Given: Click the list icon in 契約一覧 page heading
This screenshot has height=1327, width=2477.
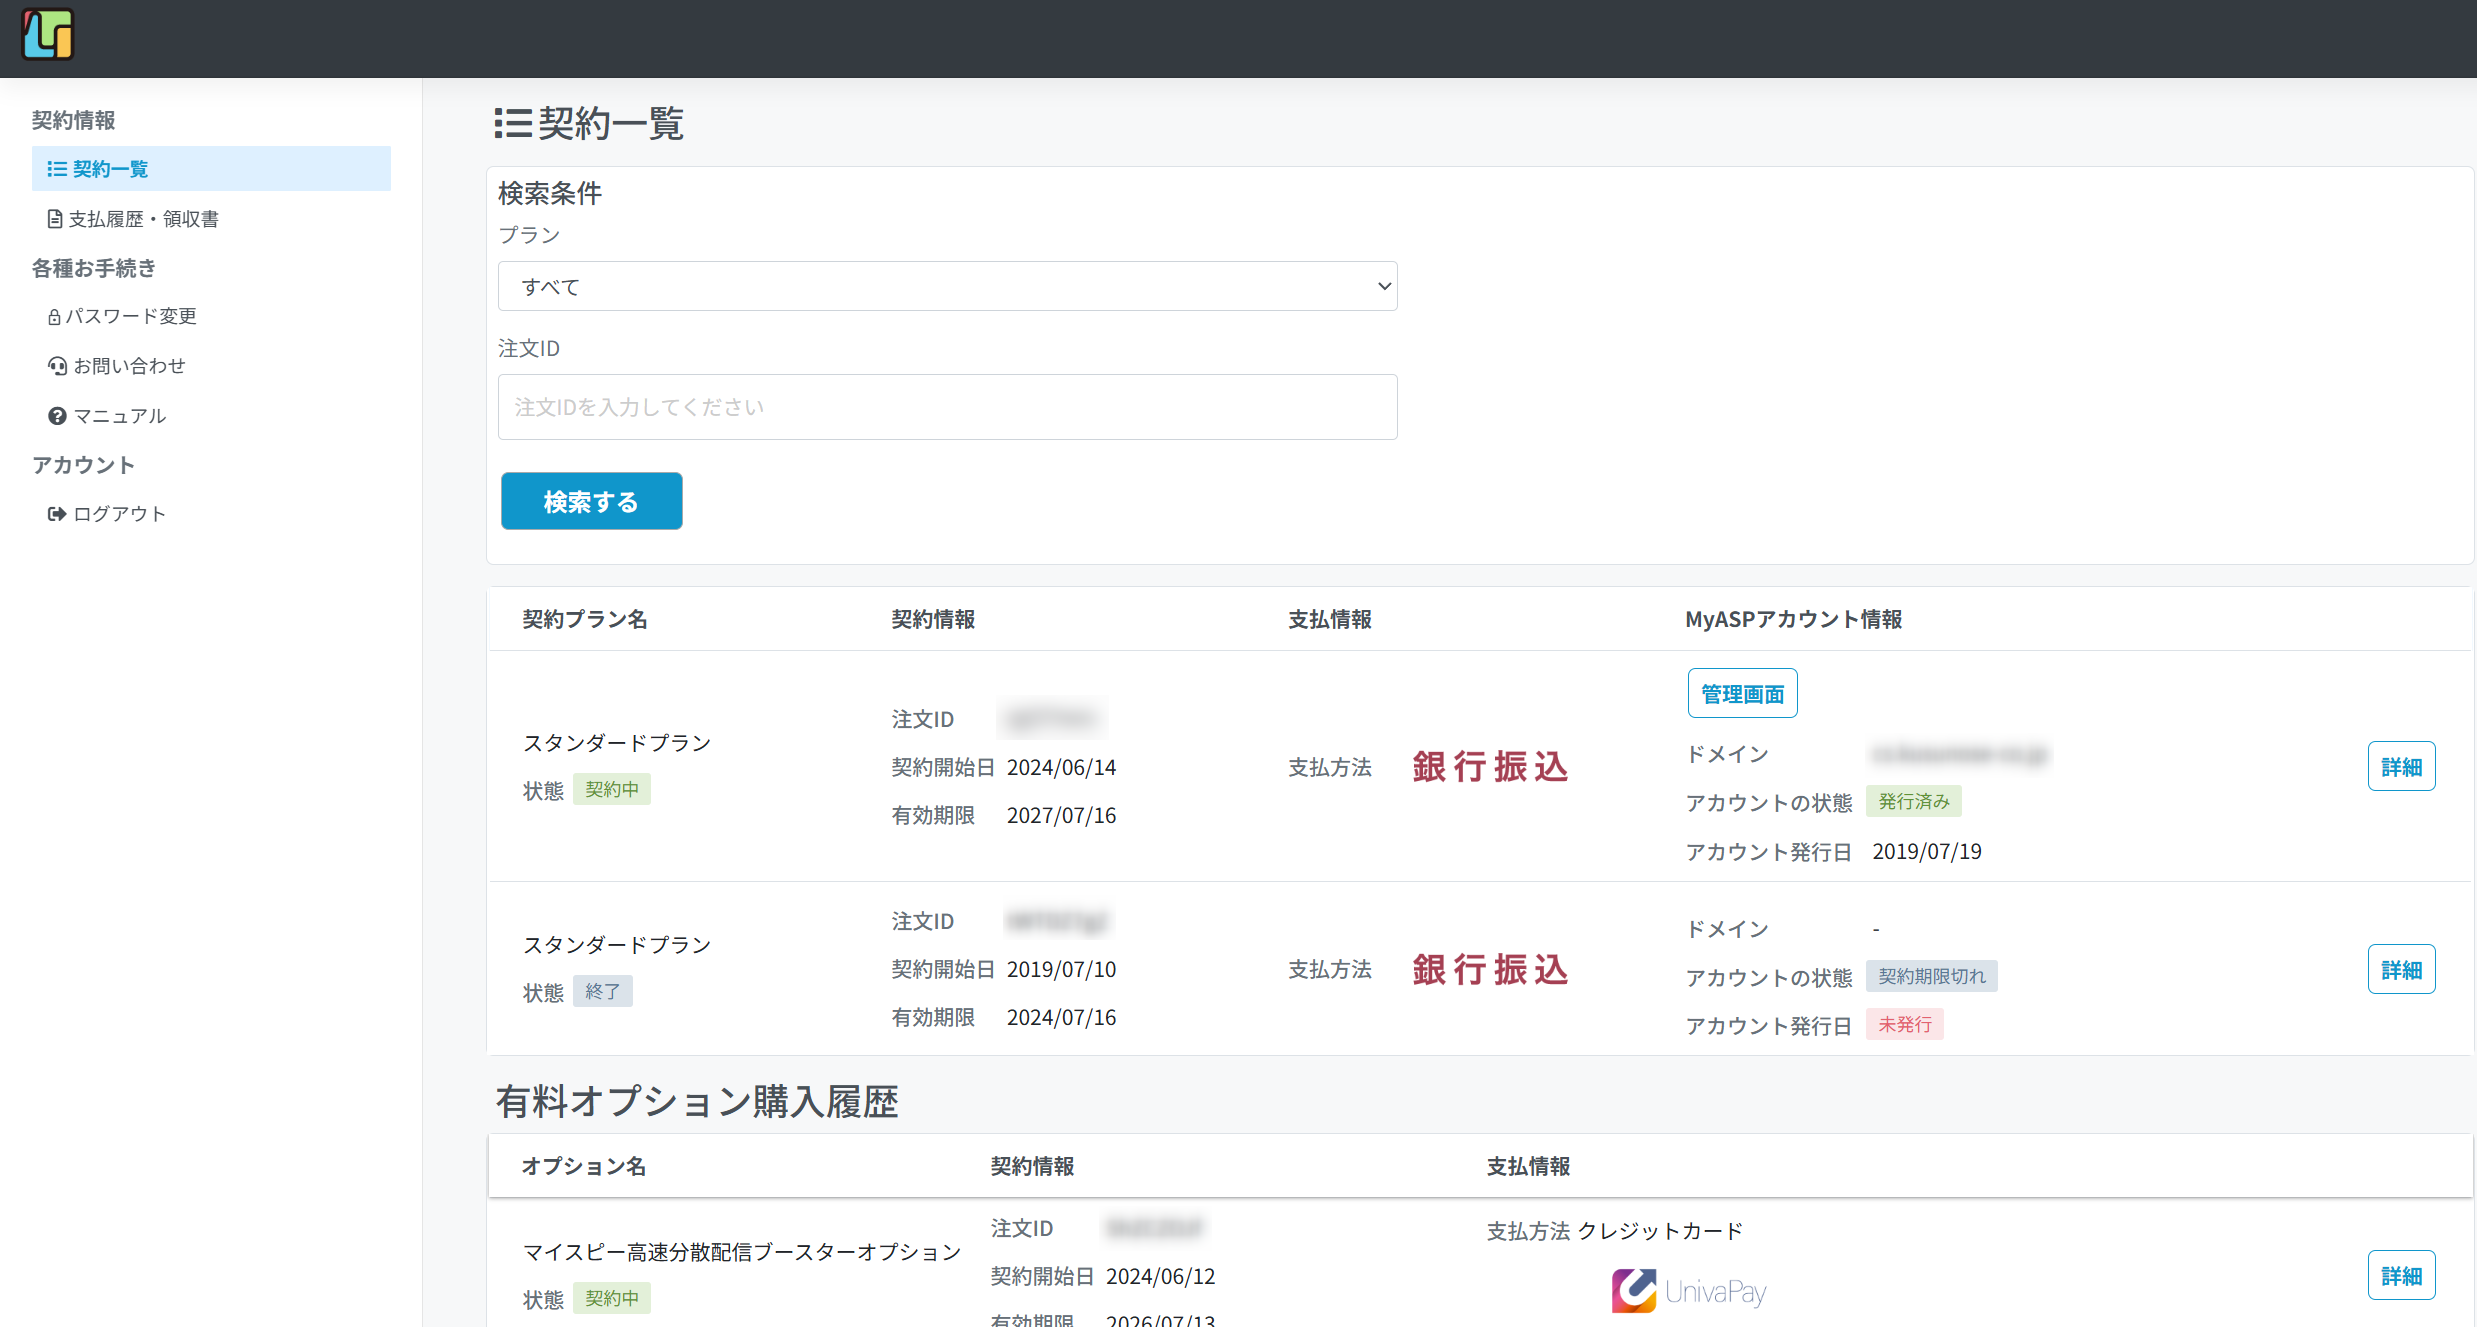Looking at the screenshot, I should click(x=513, y=124).
